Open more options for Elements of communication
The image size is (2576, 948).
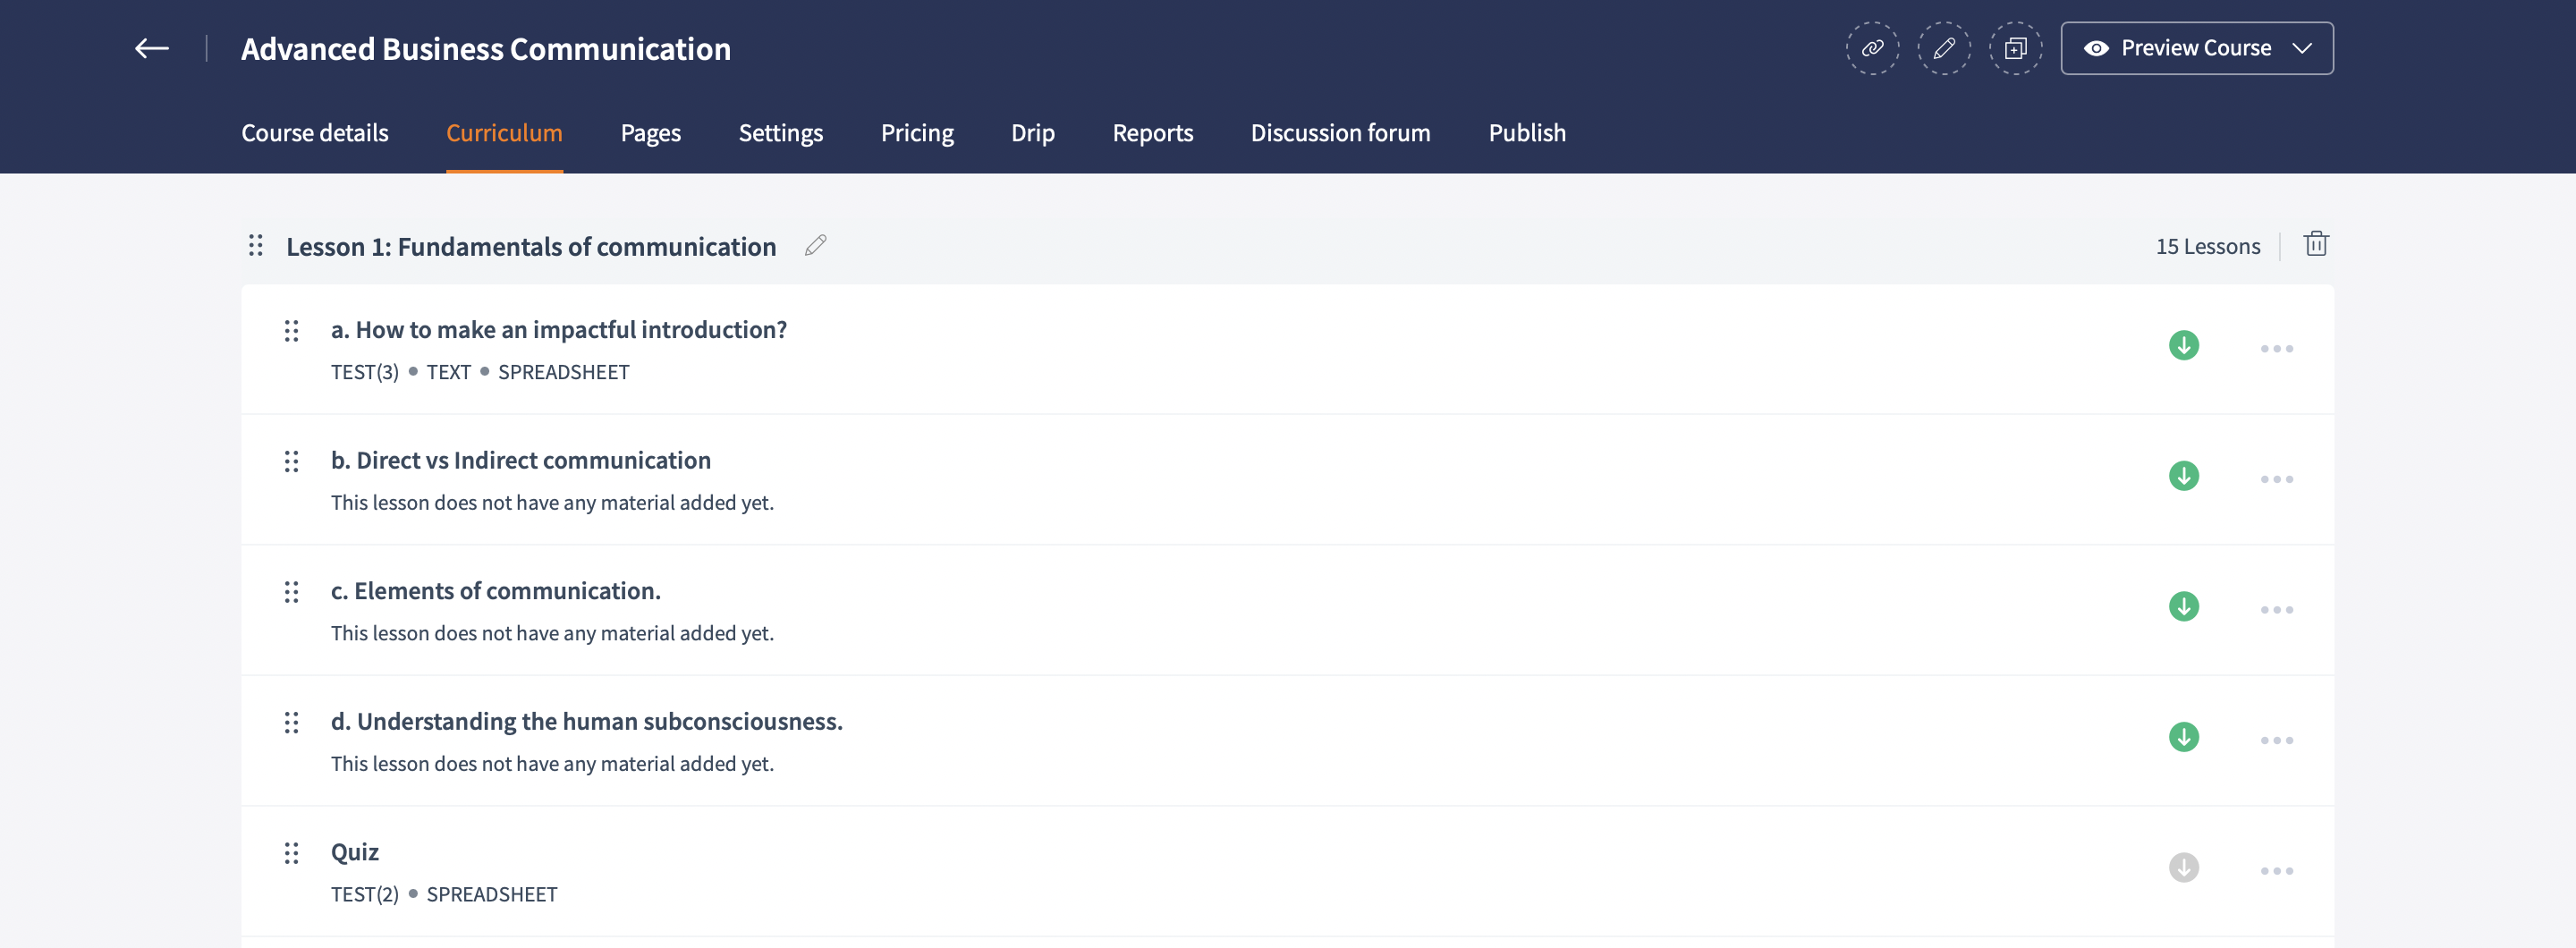click(x=2277, y=610)
